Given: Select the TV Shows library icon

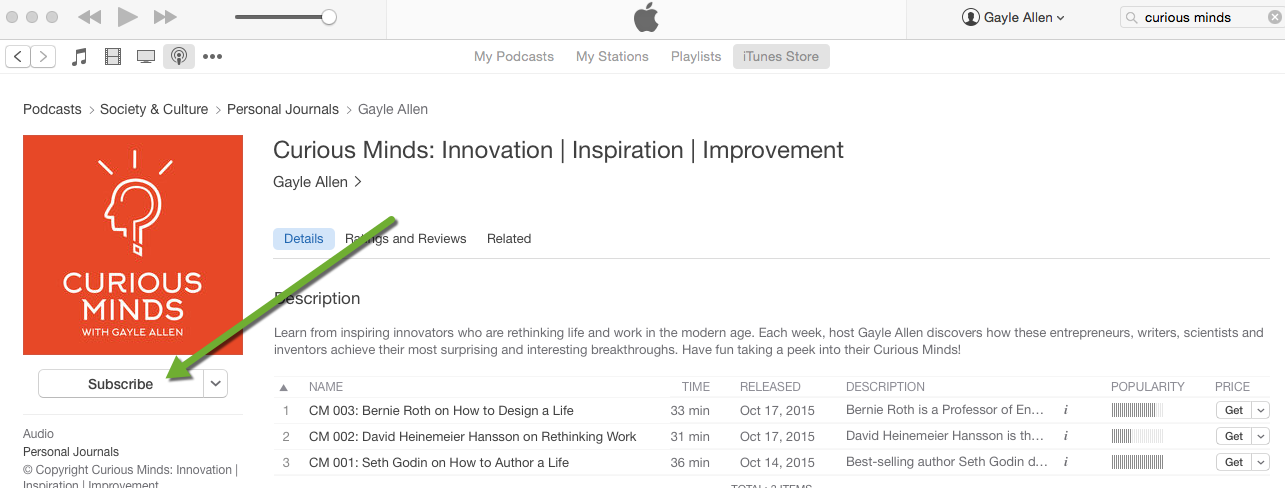Looking at the screenshot, I should tap(146, 56).
